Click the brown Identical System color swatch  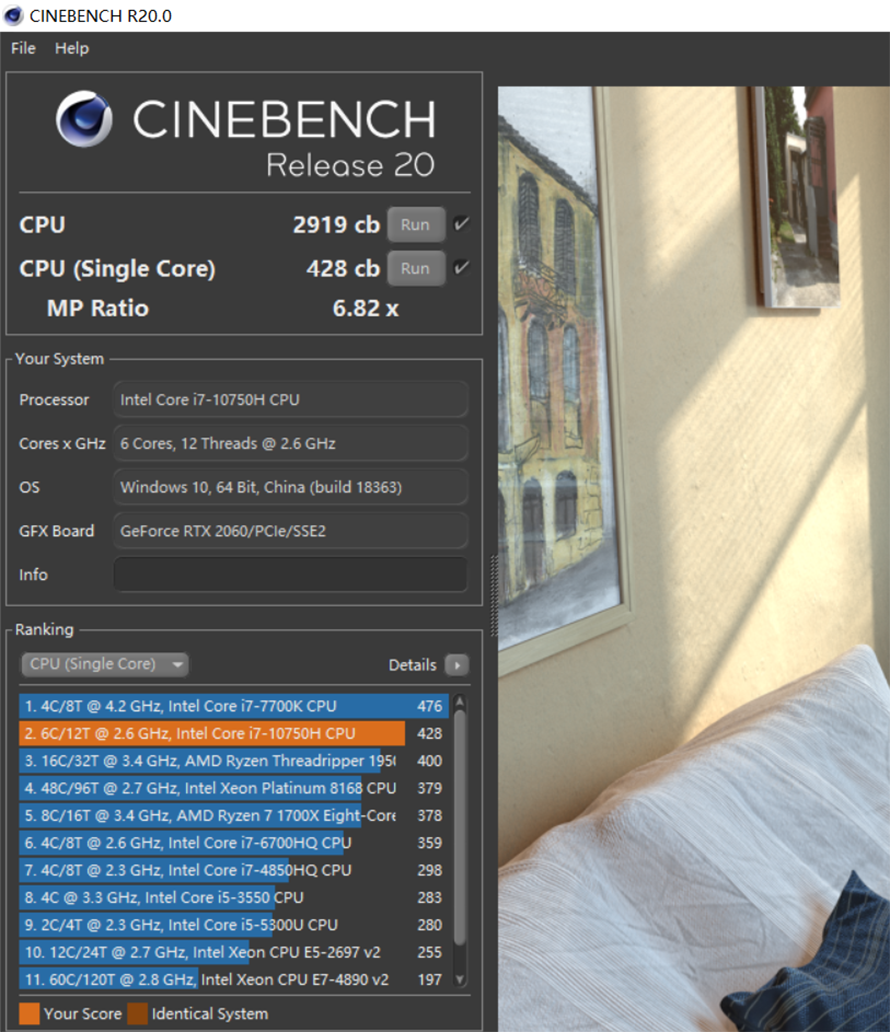tap(137, 1013)
